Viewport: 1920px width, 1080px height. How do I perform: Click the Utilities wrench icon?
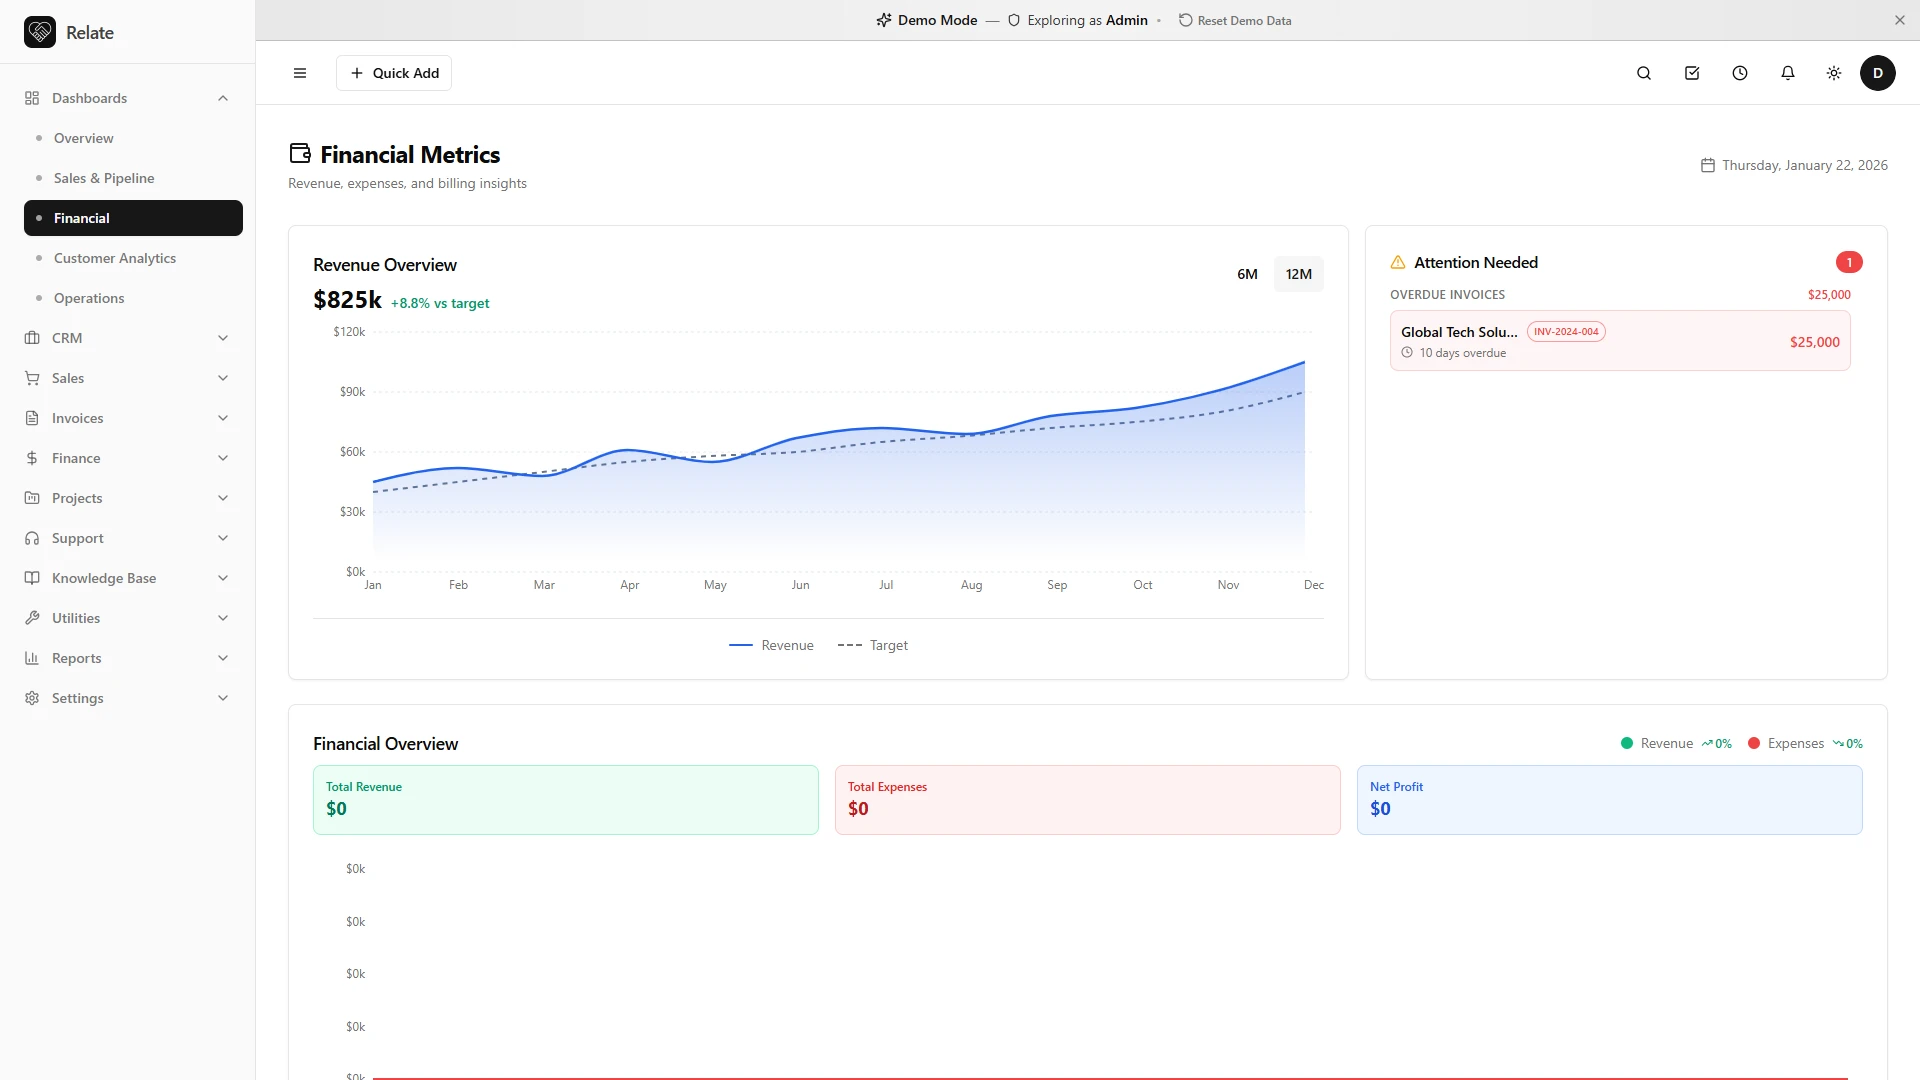click(32, 618)
